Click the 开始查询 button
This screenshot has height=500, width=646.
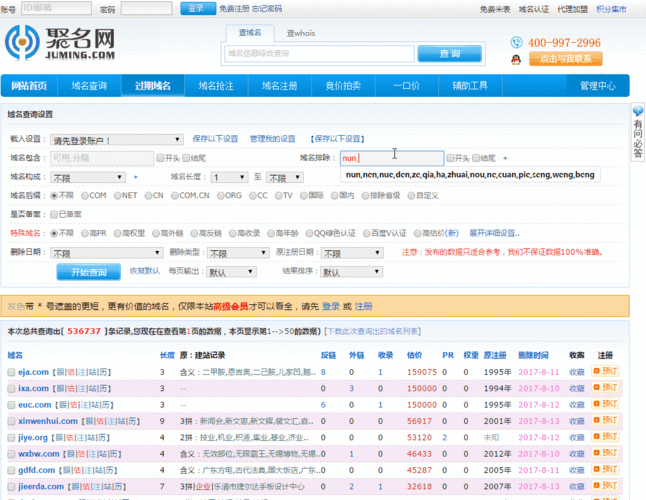coord(89,272)
